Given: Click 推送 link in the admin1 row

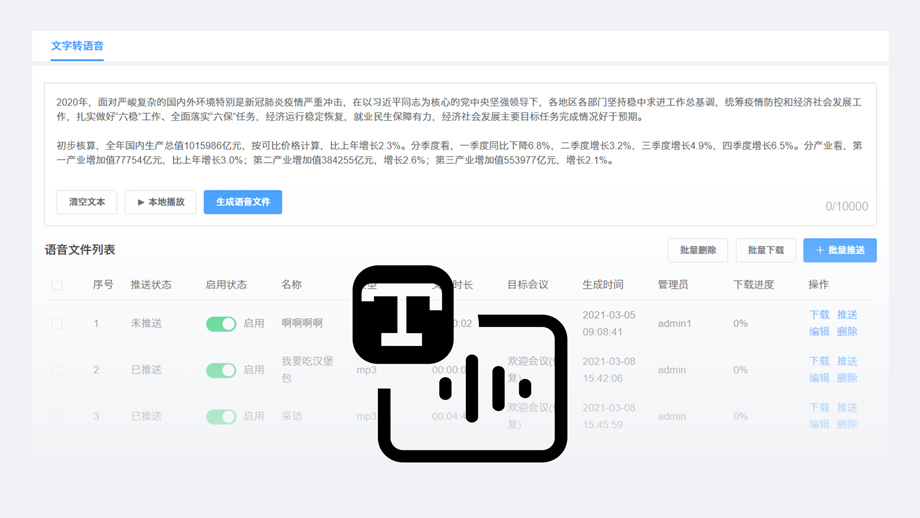Looking at the screenshot, I should click(847, 315).
